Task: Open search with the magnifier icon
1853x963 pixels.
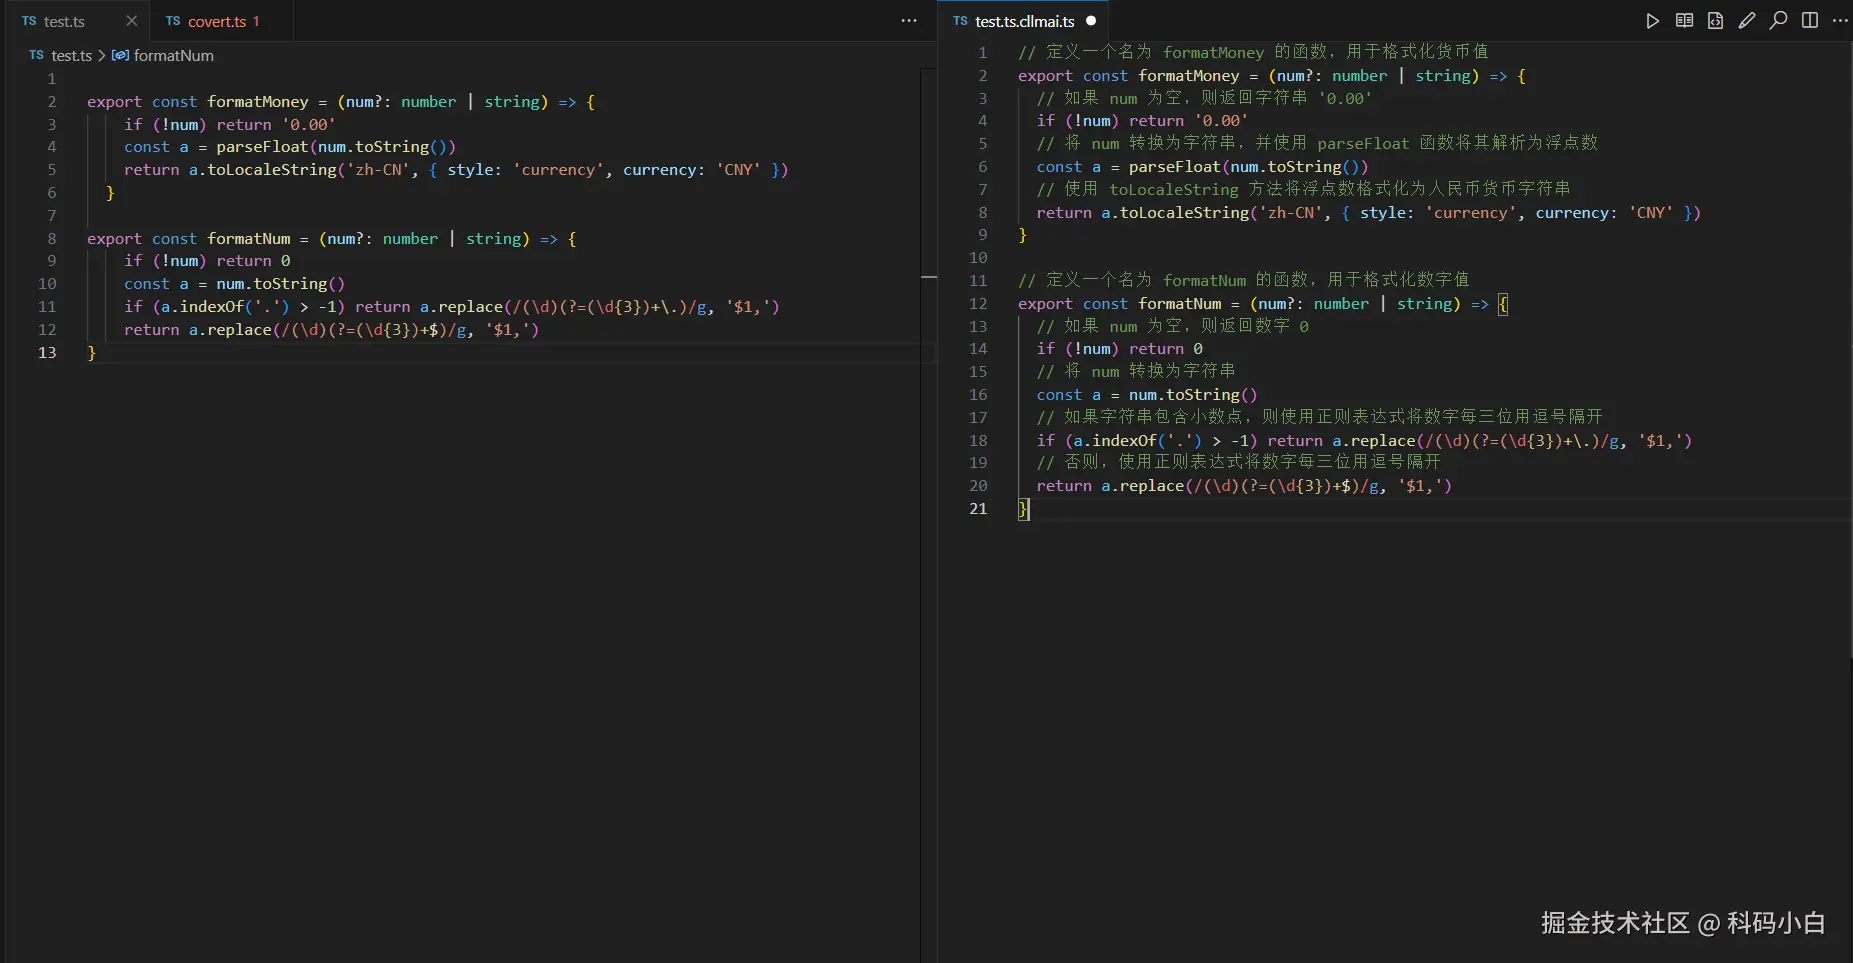Action: tap(1778, 21)
